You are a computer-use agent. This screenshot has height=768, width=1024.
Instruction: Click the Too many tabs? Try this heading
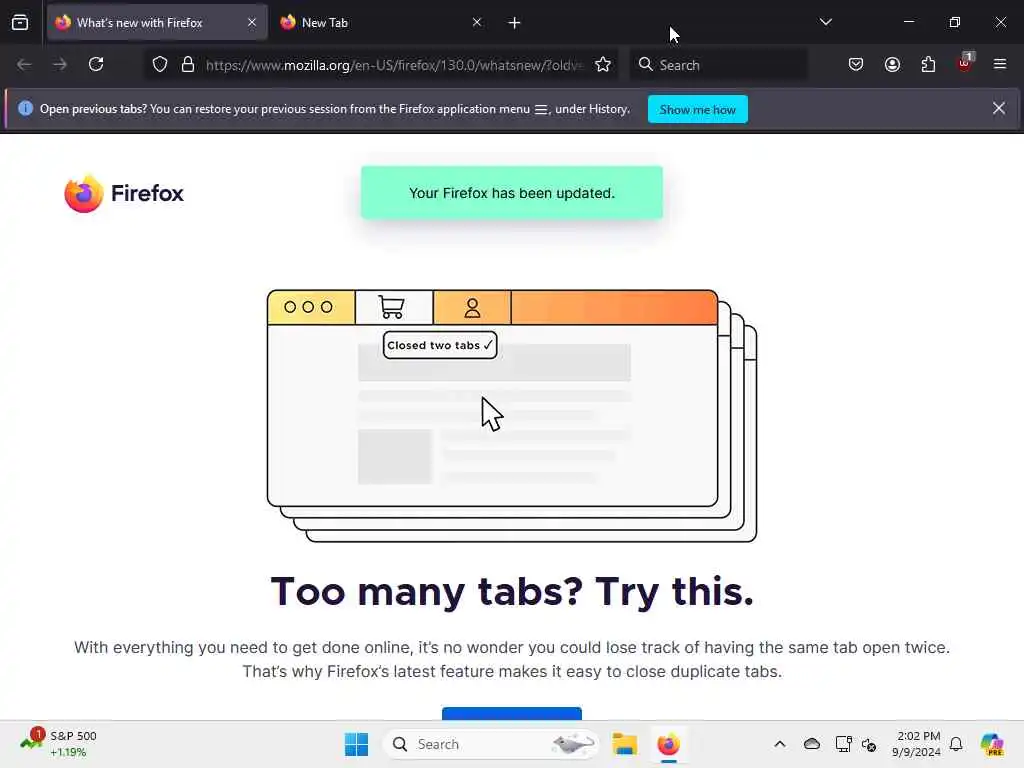point(512,592)
